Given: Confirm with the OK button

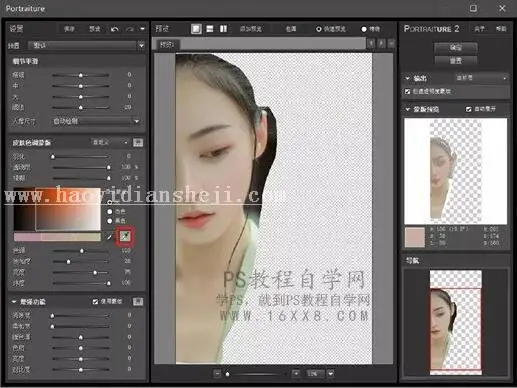Looking at the screenshot, I should [x=455, y=48].
